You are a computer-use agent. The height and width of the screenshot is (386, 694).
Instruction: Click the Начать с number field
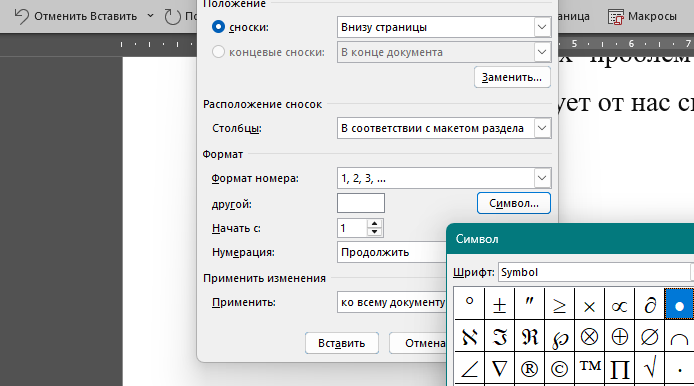click(352, 228)
